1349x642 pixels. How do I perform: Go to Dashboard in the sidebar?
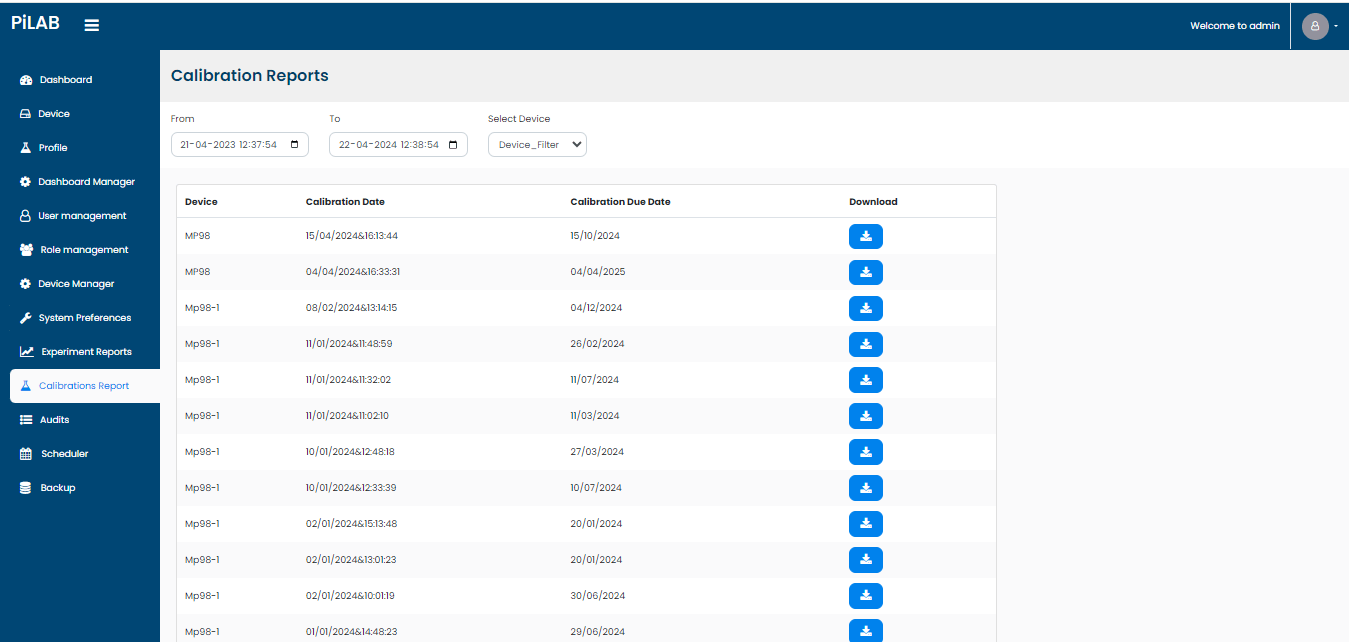(x=65, y=80)
